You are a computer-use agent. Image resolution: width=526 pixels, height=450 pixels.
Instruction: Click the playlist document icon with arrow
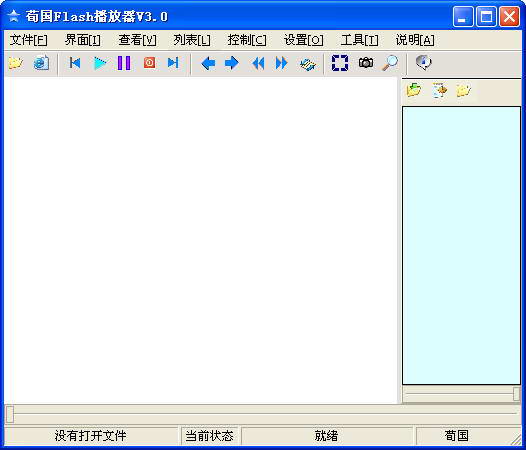[439, 90]
